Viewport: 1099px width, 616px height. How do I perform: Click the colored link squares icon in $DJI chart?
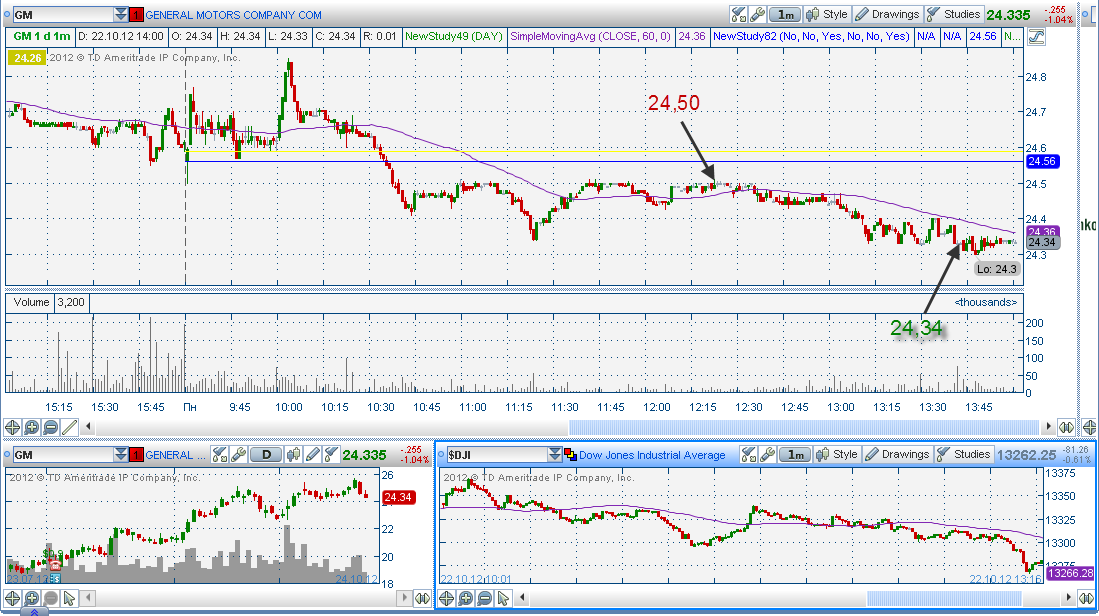point(571,455)
